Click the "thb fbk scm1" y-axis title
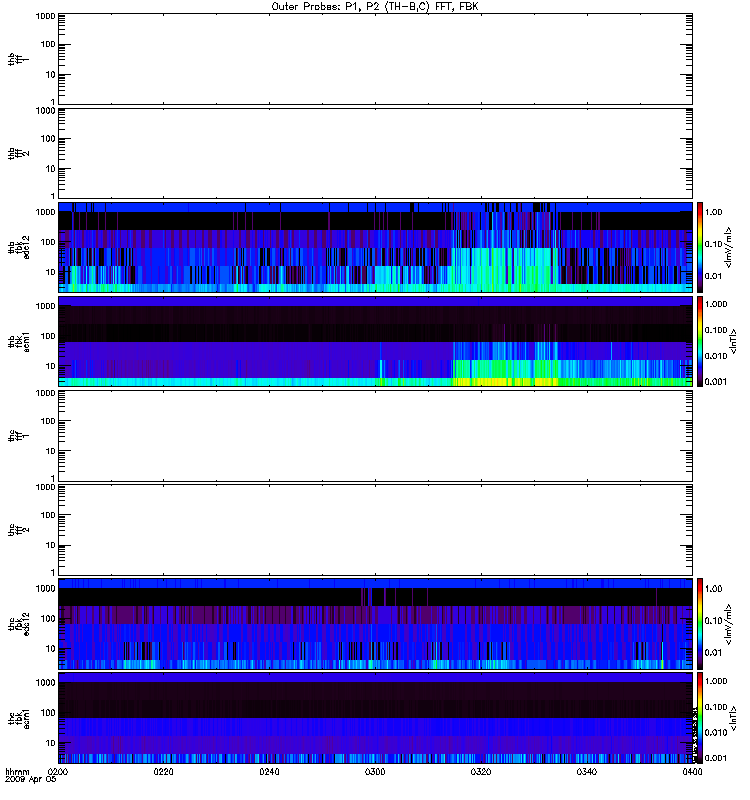750x800 pixels. (x=18, y=341)
